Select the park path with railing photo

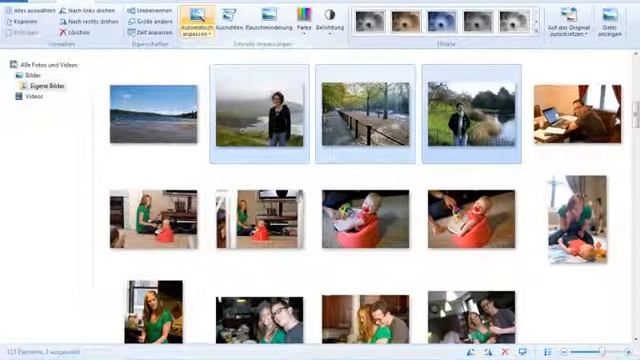[365, 114]
